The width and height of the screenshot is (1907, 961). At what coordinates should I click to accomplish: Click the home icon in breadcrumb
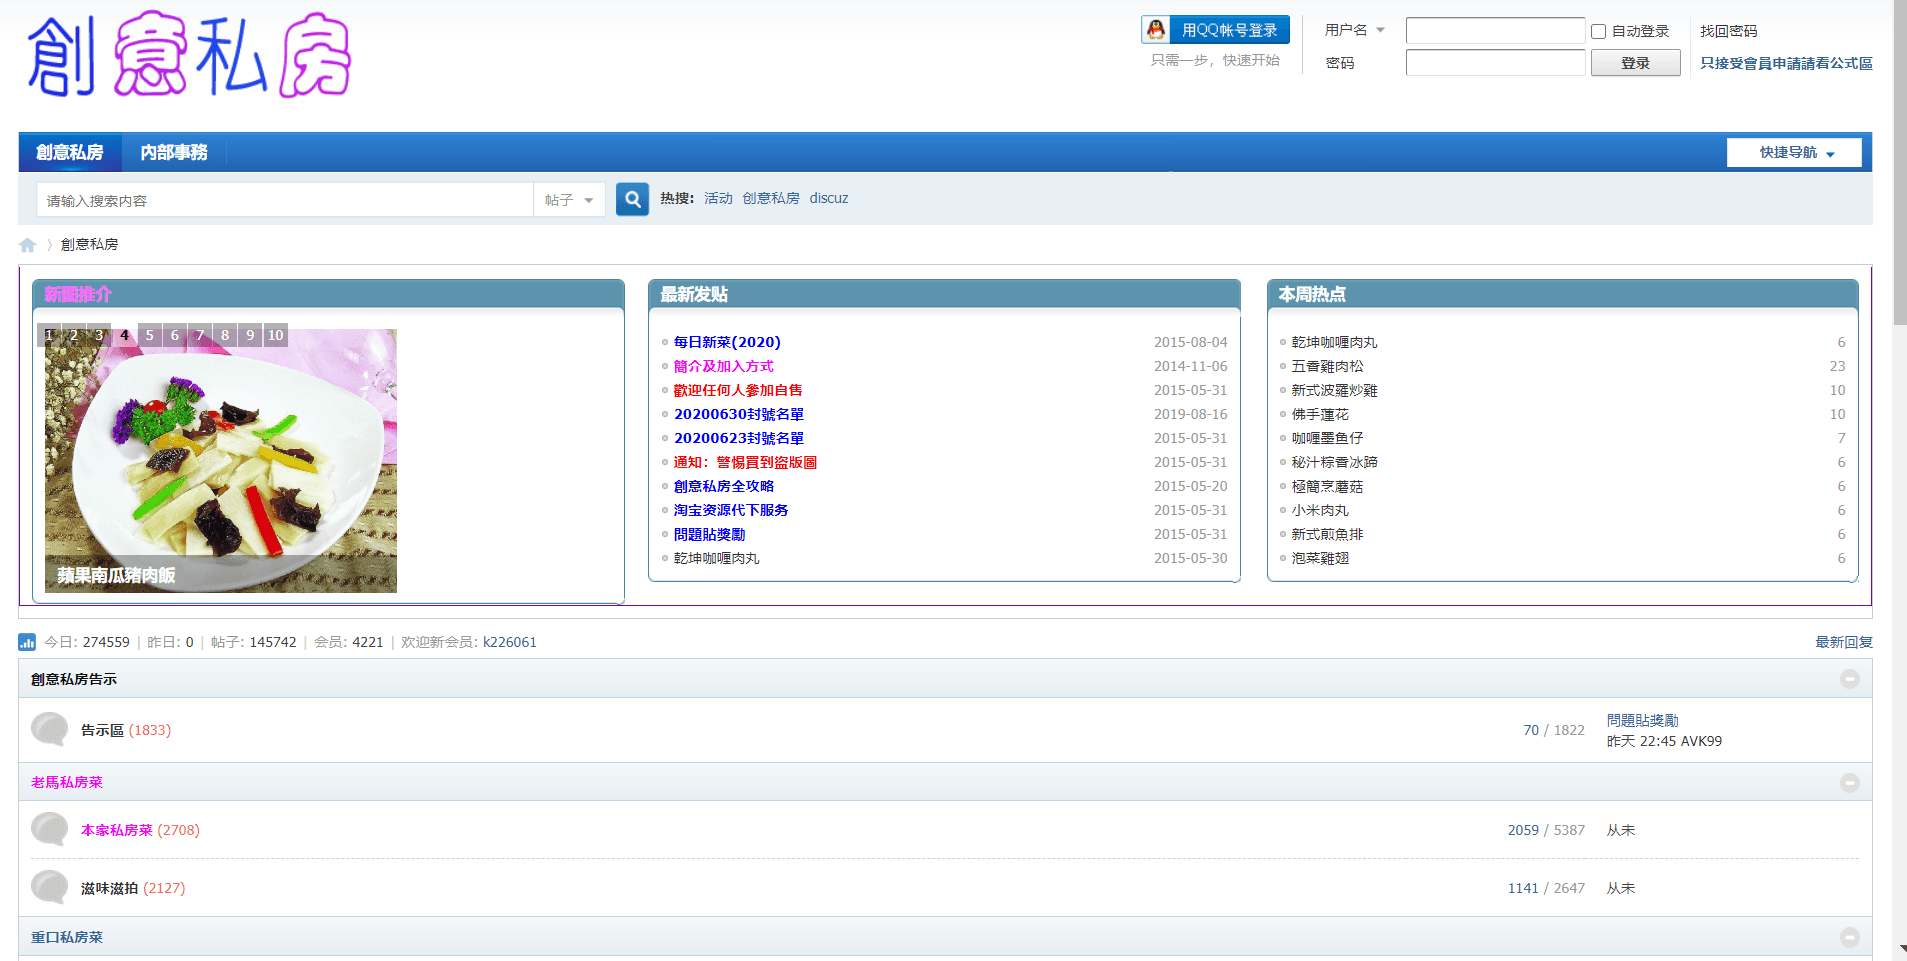click(28, 245)
